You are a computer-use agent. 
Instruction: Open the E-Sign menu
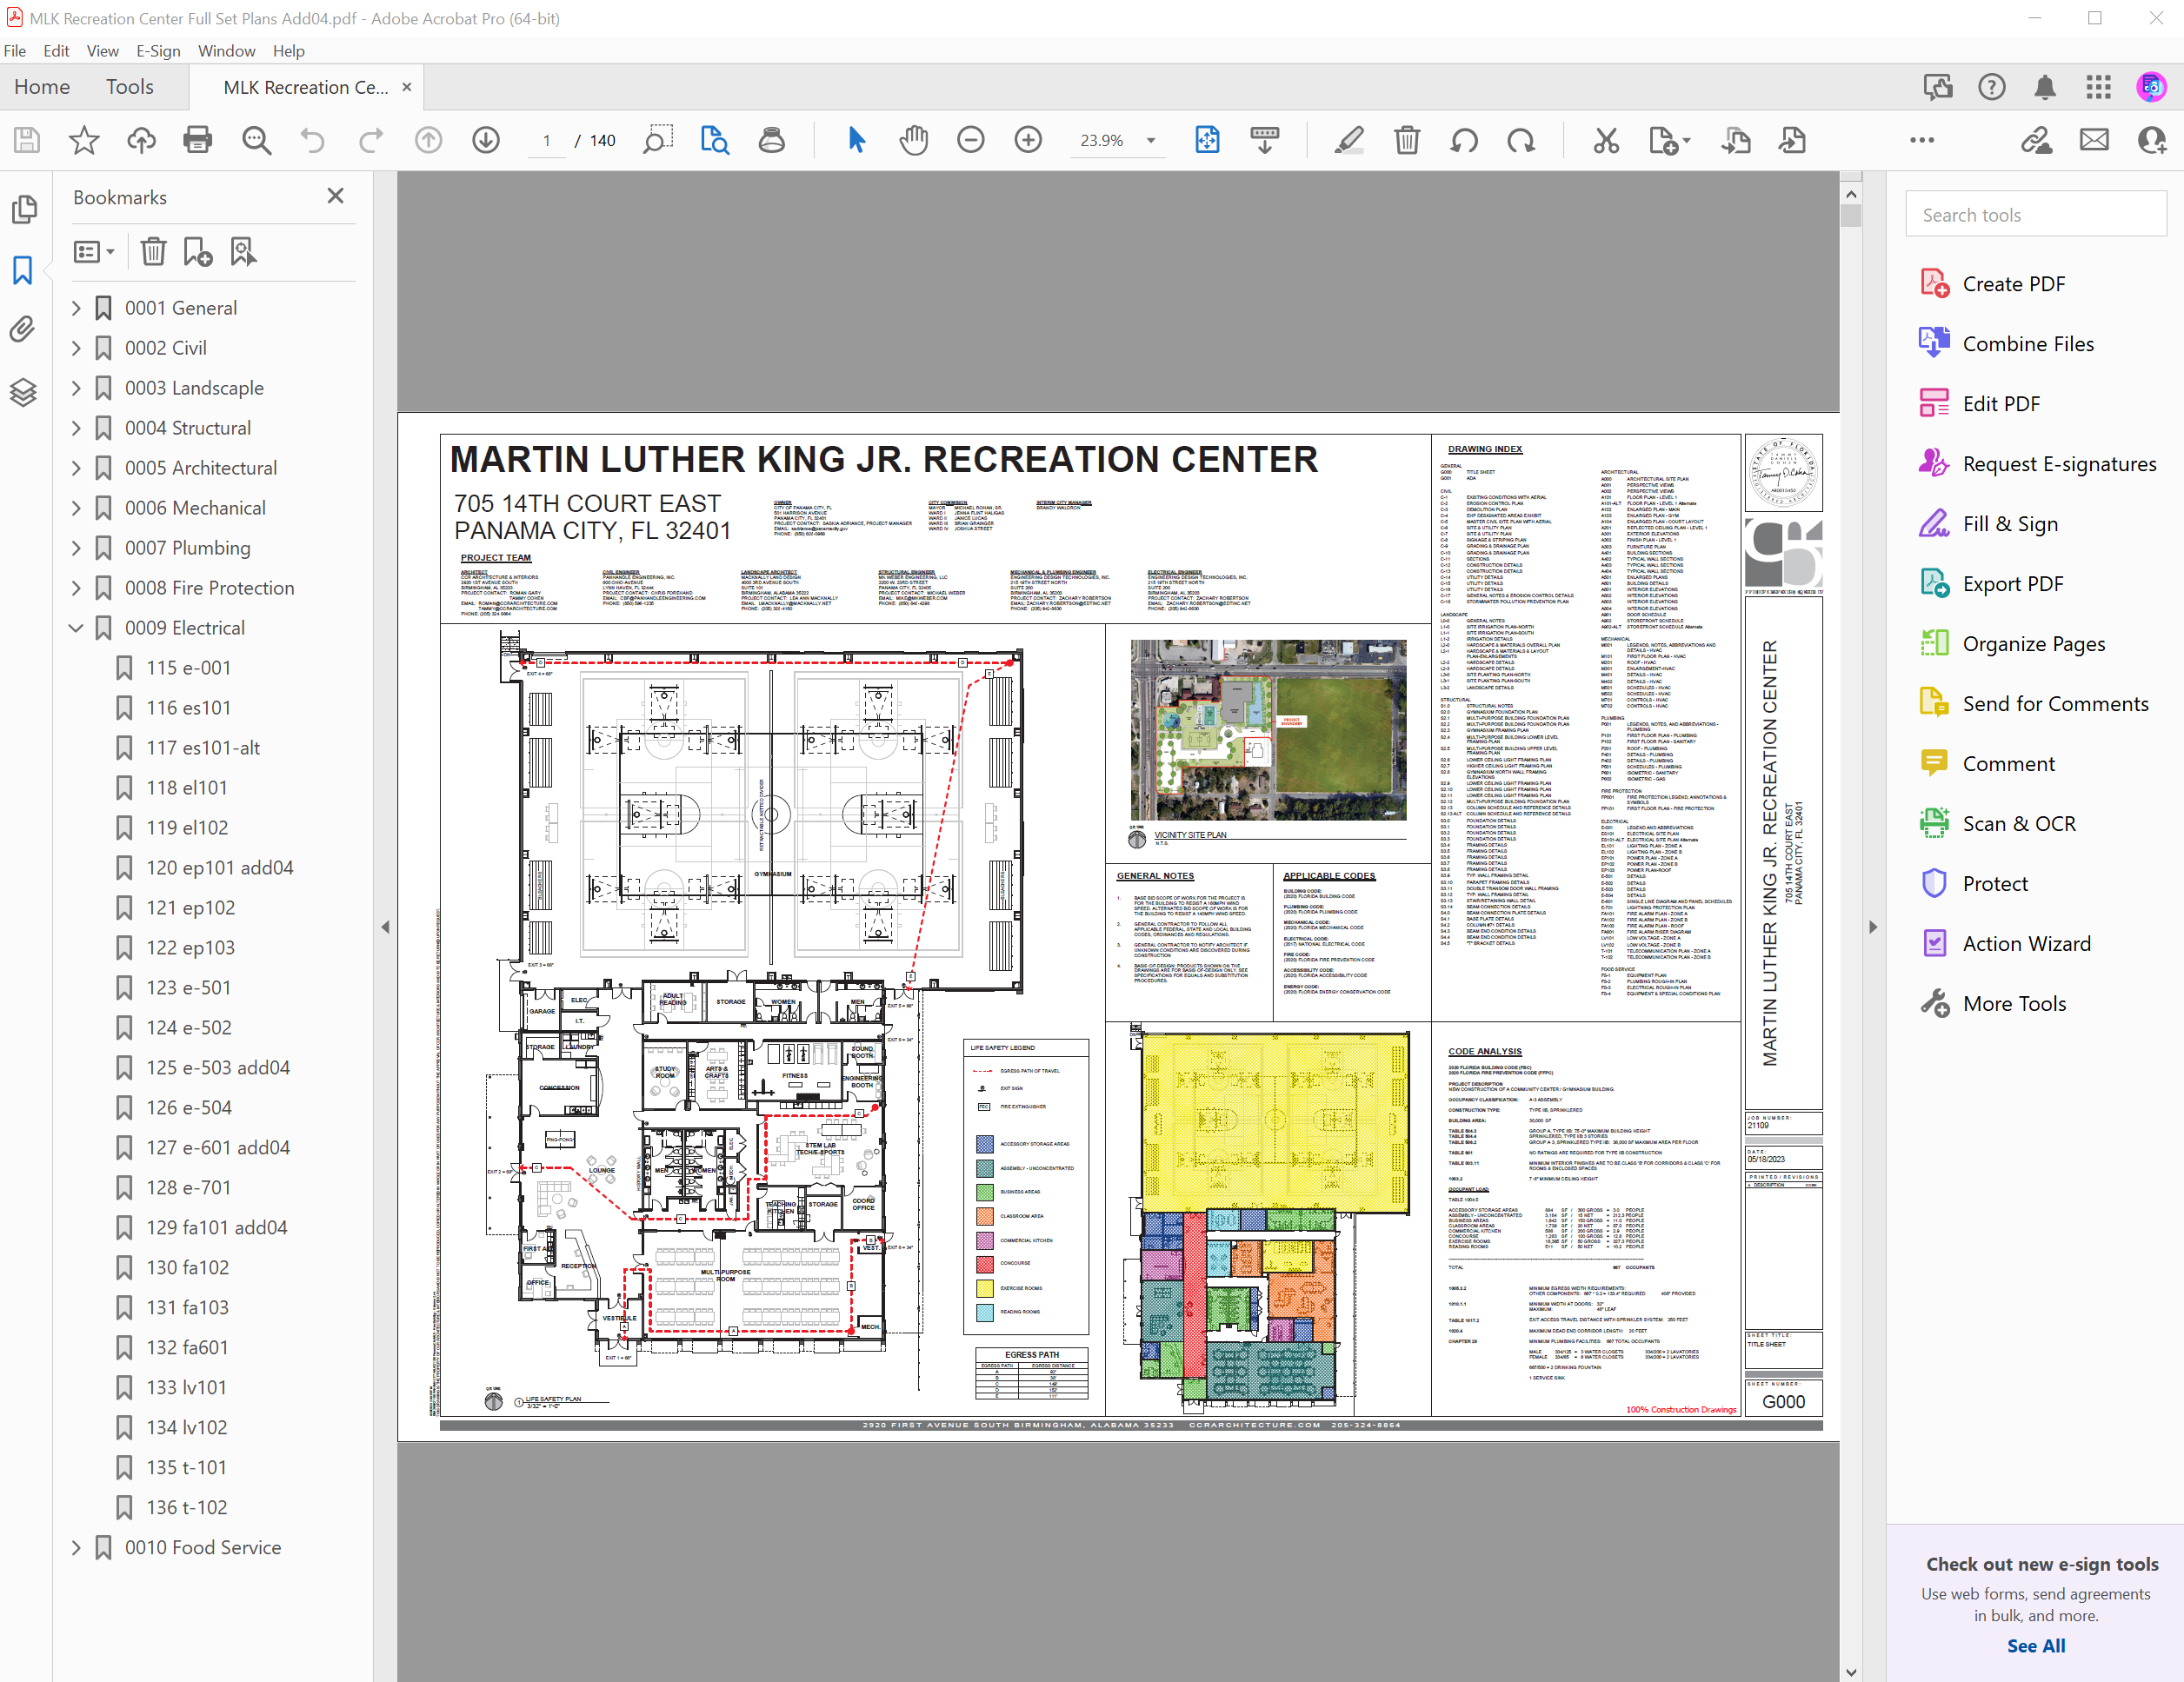(x=158, y=51)
